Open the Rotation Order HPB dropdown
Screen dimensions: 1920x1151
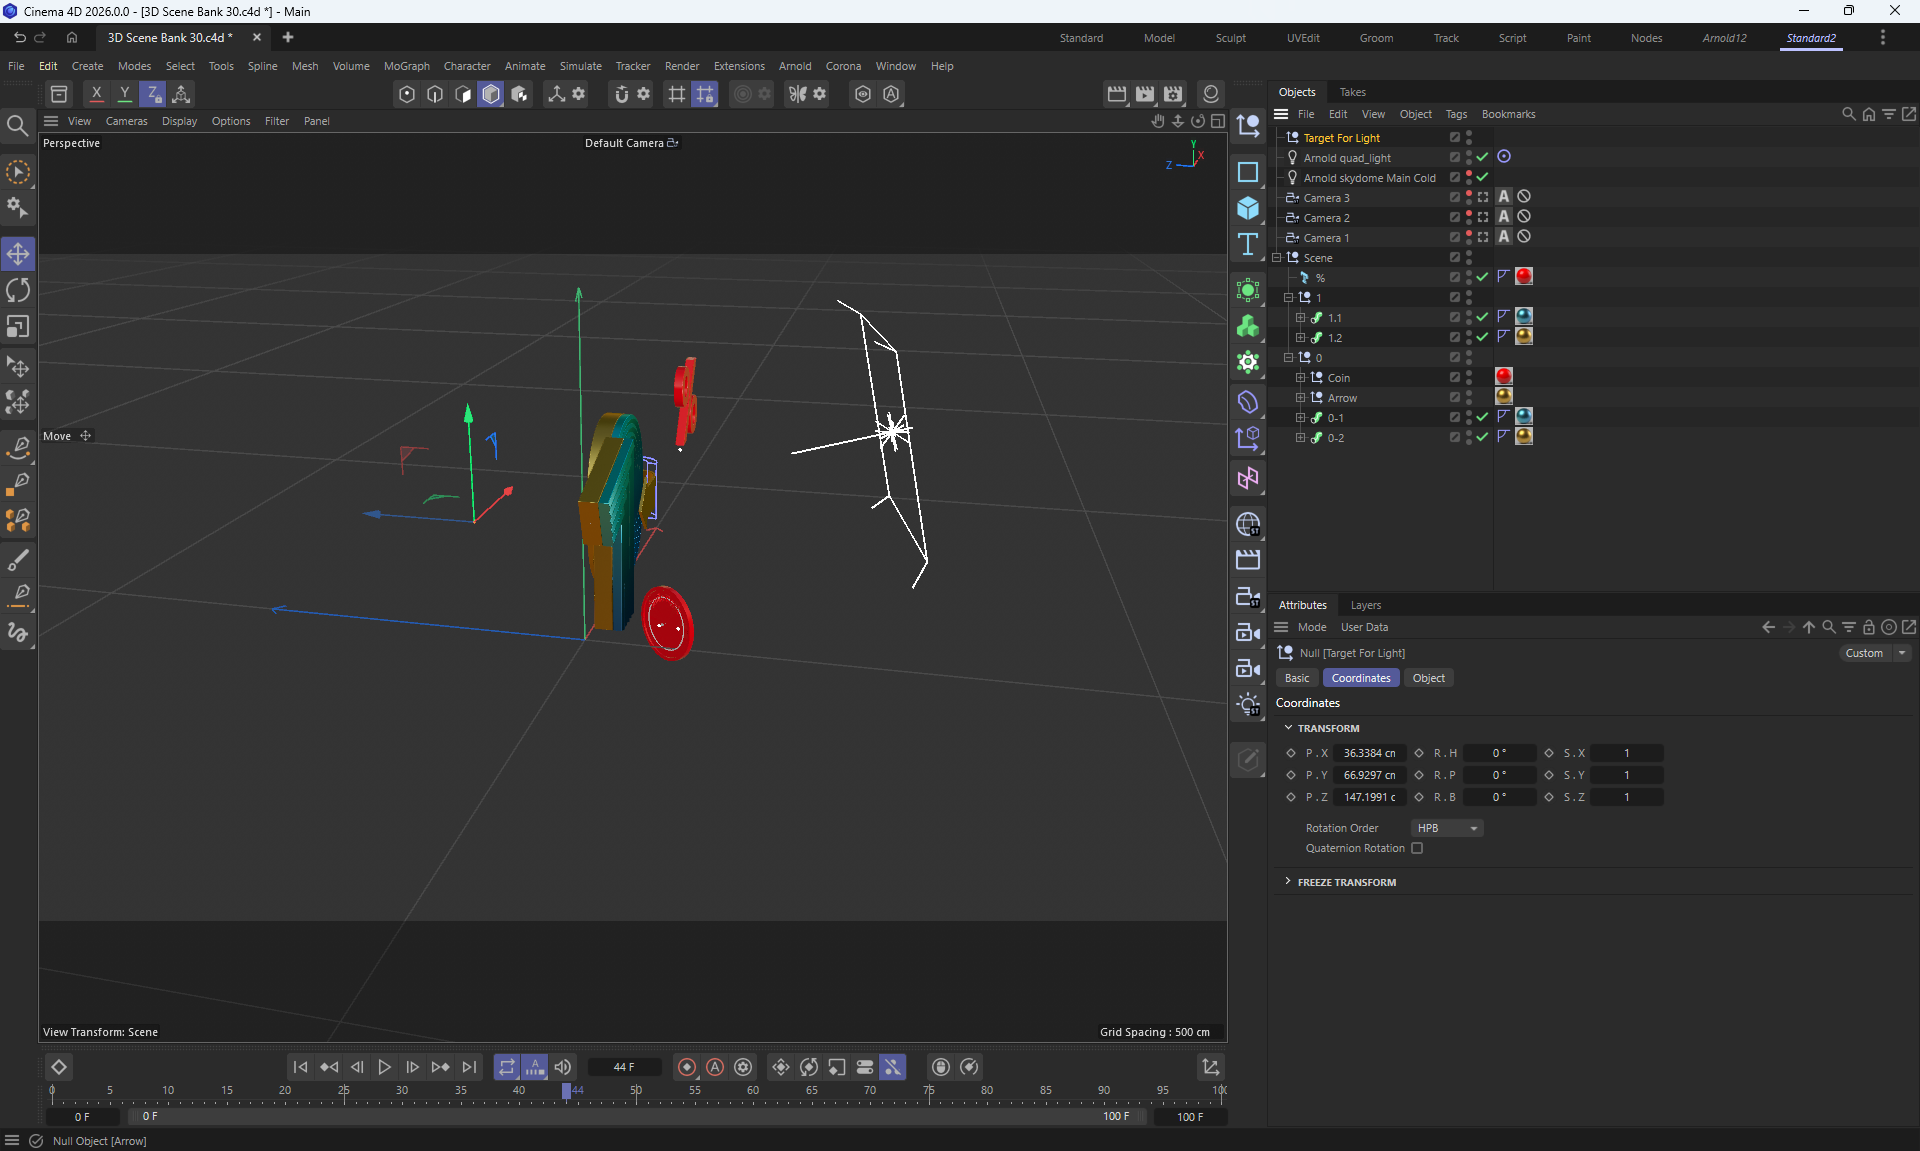pos(1447,828)
